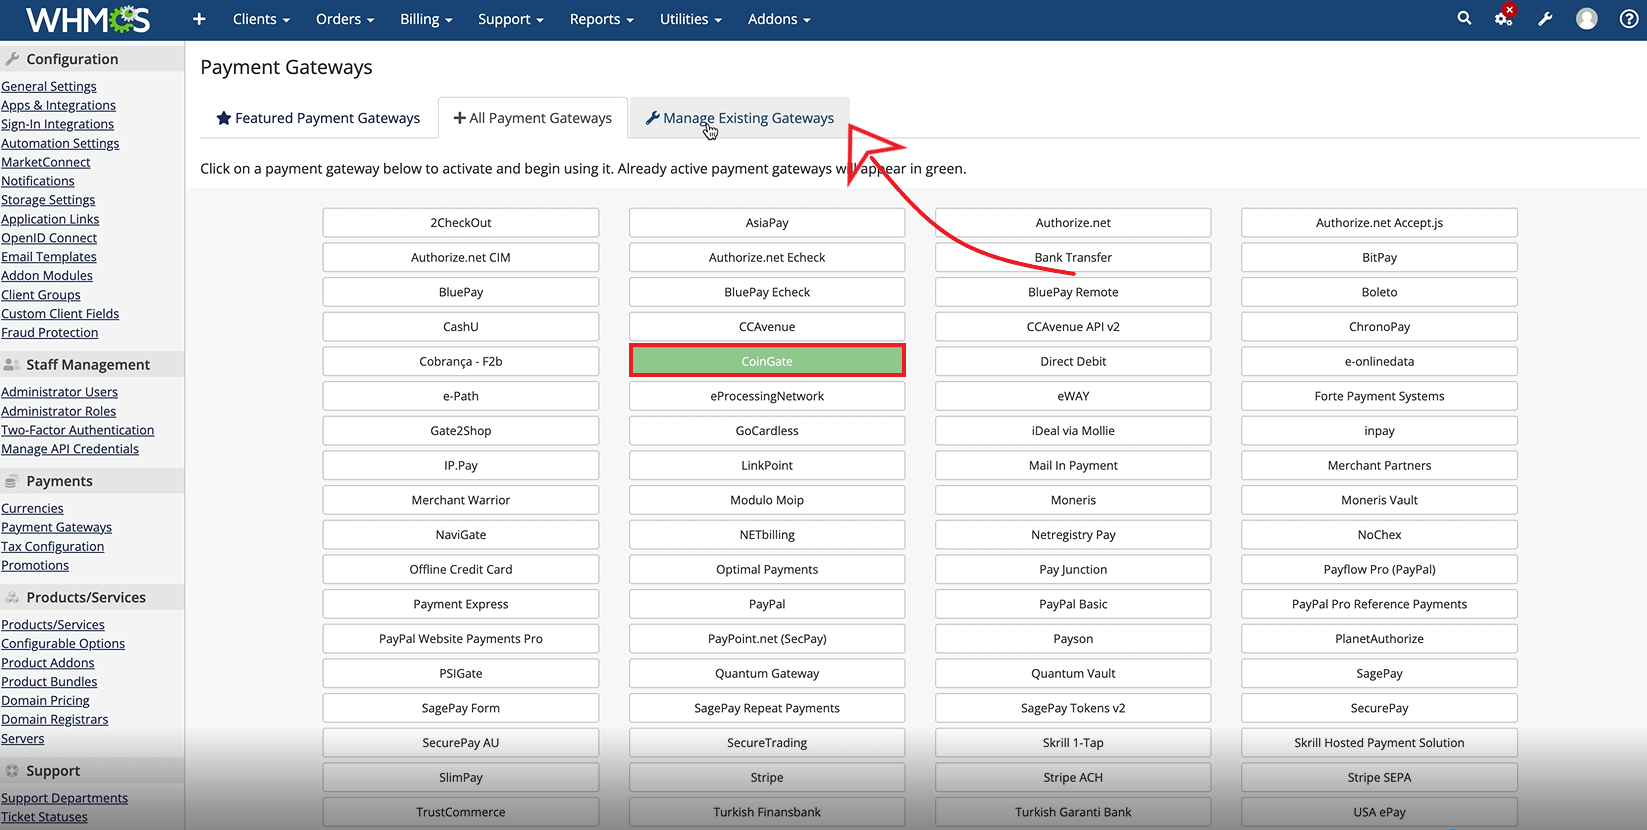Activate the Skrill 1-Tap gateway
The height and width of the screenshot is (830, 1647).
(1073, 742)
